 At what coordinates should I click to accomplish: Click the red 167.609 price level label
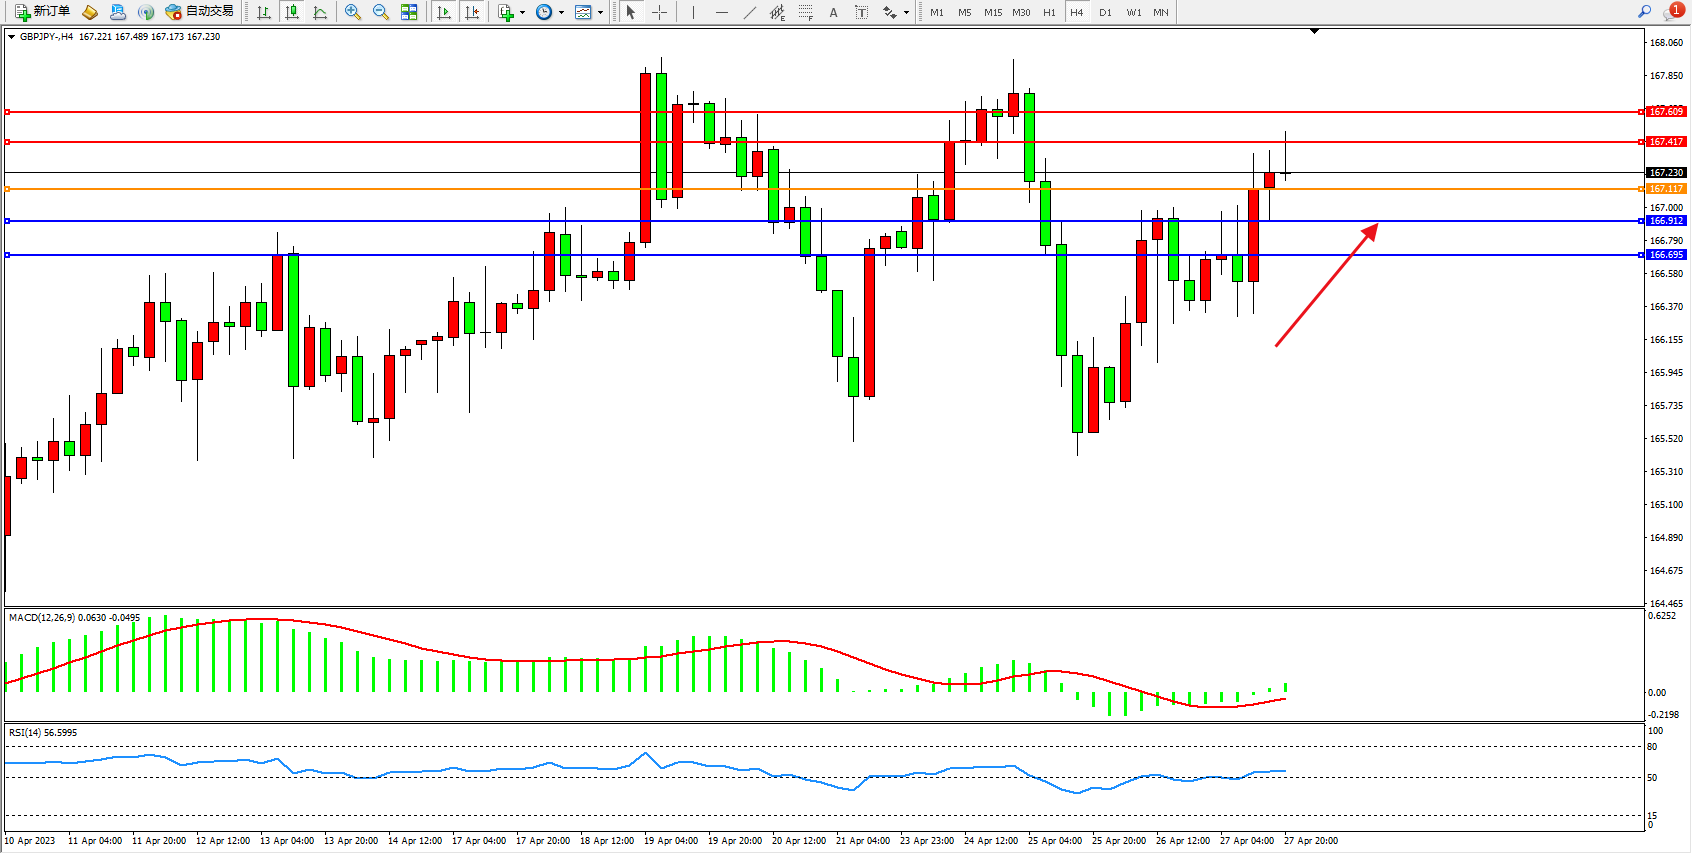click(x=1666, y=112)
